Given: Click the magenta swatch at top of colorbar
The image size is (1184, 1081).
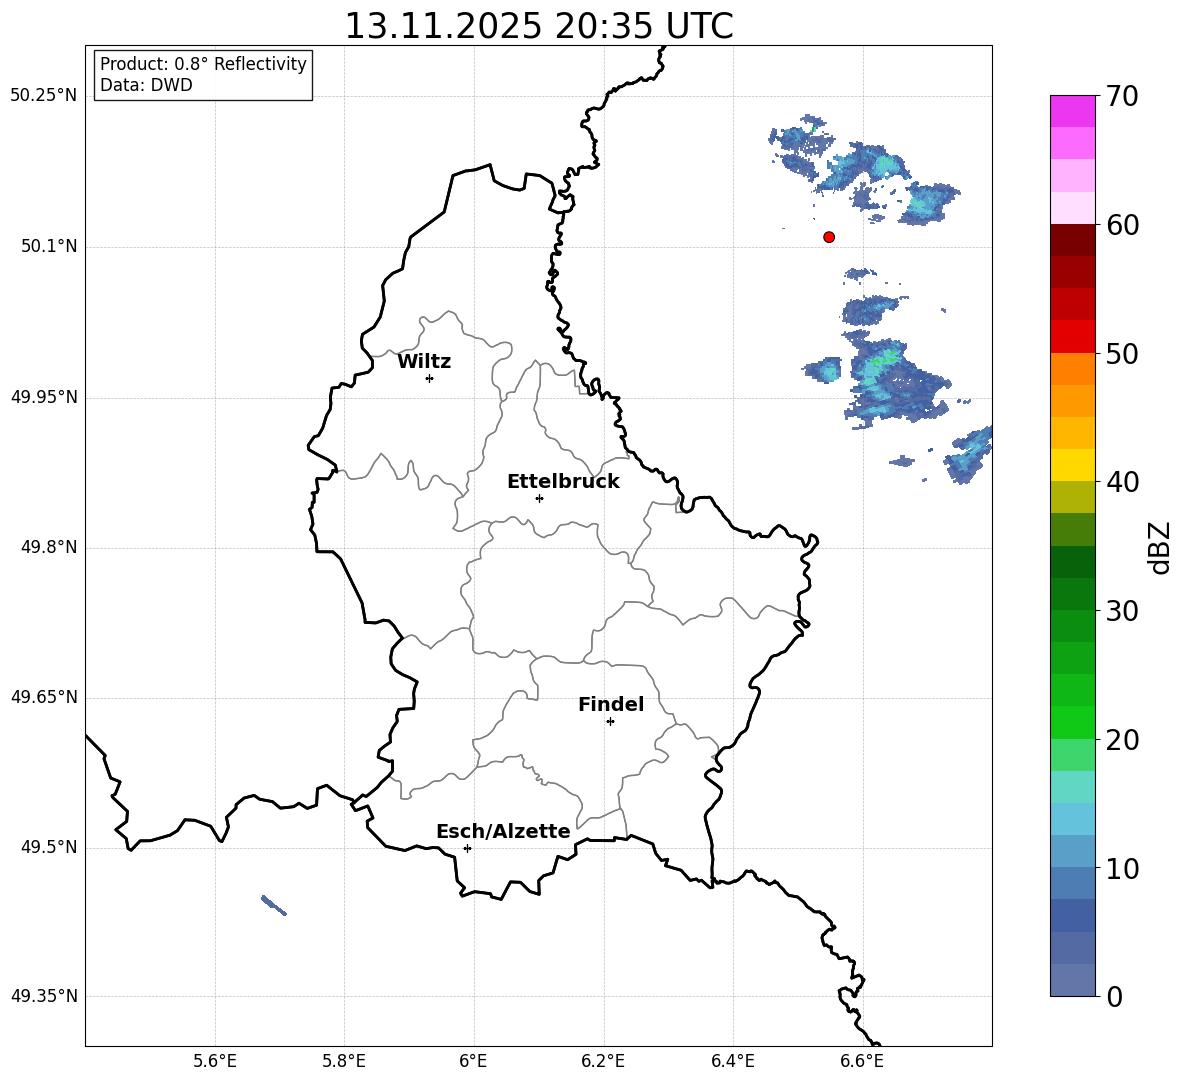Looking at the screenshot, I should (1072, 111).
